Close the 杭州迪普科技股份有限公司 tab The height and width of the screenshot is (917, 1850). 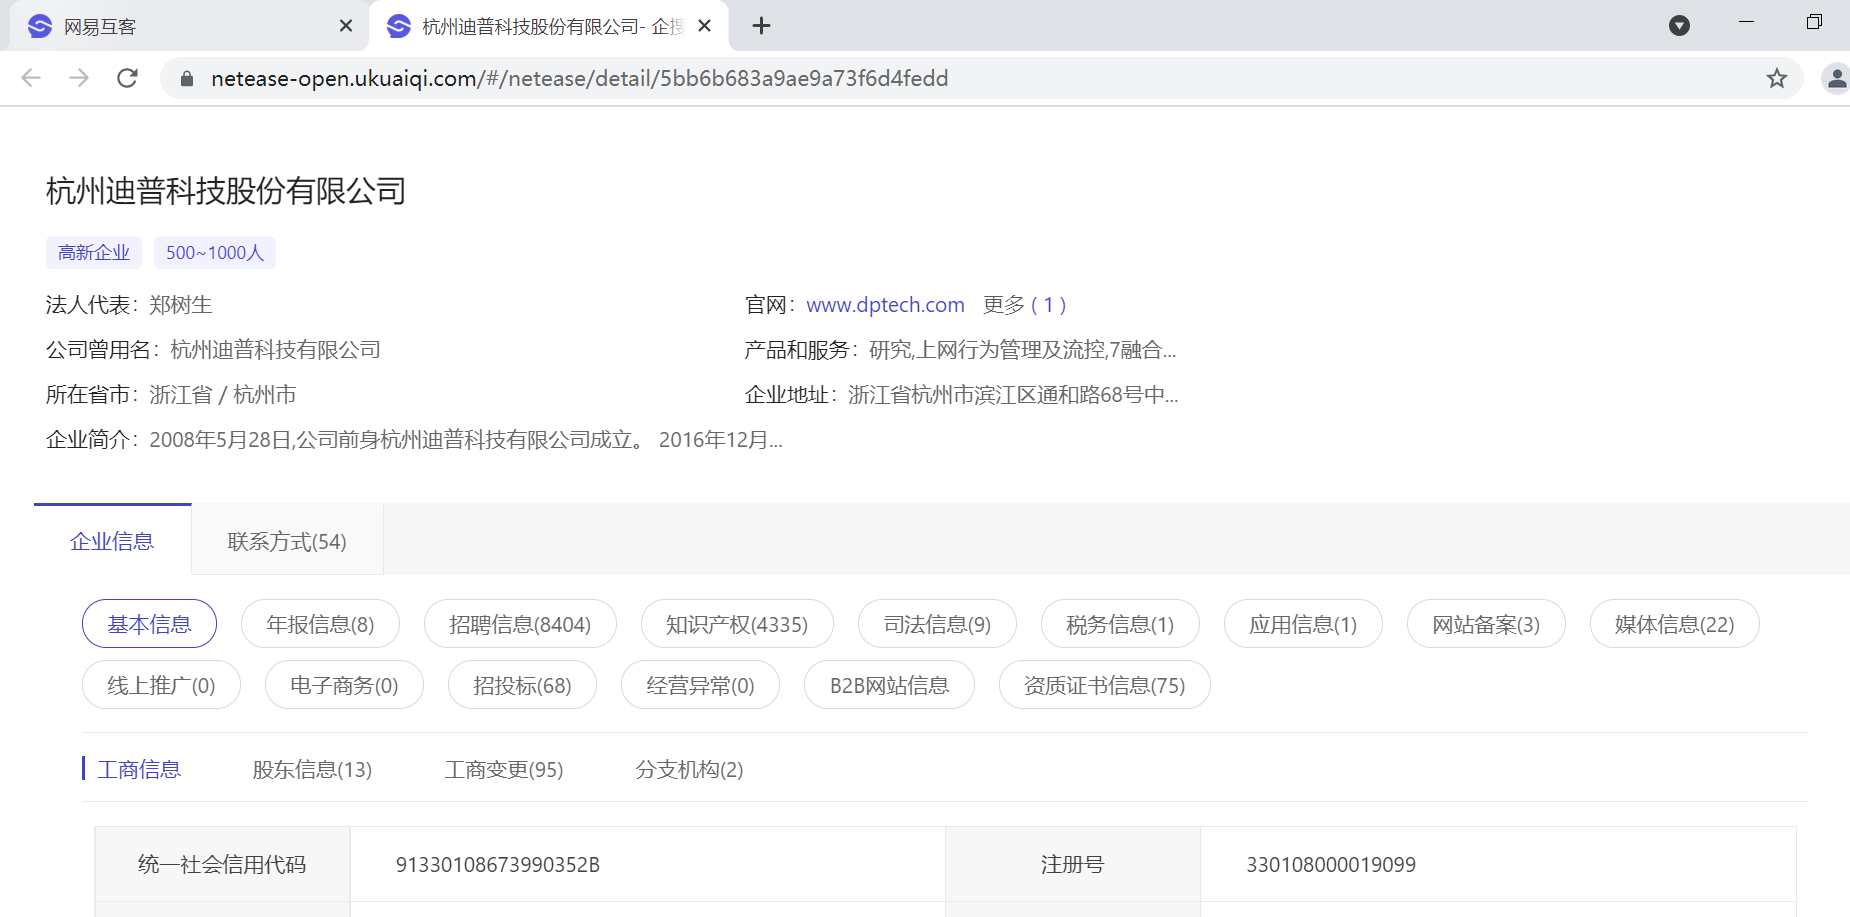705,26
